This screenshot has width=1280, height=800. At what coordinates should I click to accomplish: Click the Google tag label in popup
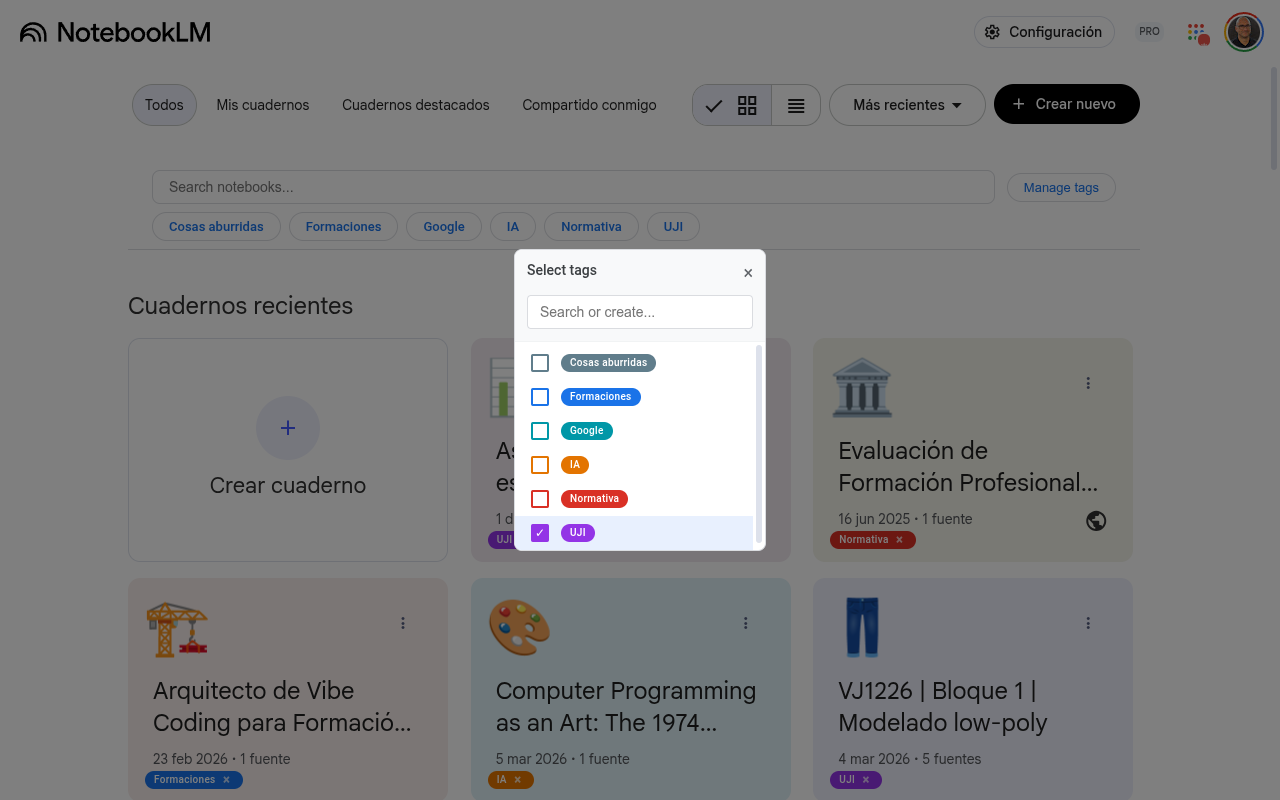[x=586, y=431]
